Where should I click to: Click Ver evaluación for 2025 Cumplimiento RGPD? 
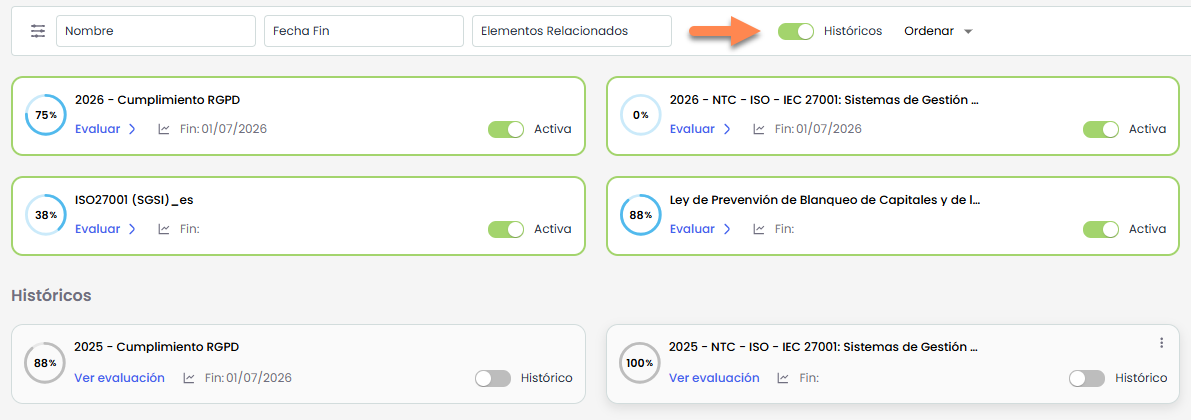point(119,378)
